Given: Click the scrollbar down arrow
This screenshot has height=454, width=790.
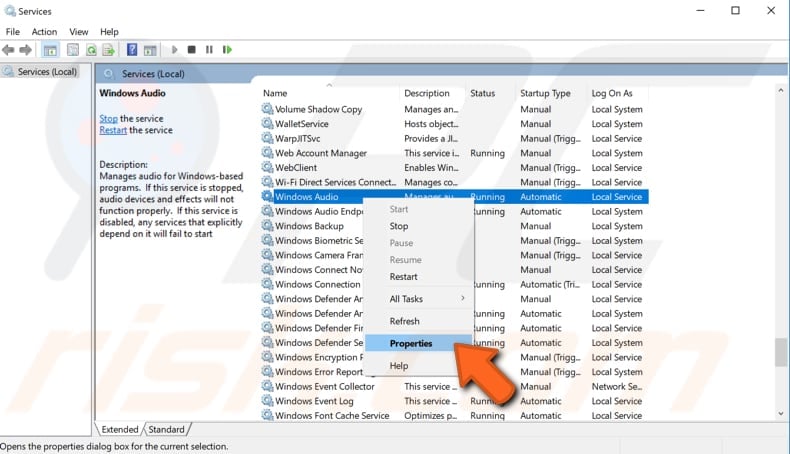Looking at the screenshot, I should pos(781,414).
